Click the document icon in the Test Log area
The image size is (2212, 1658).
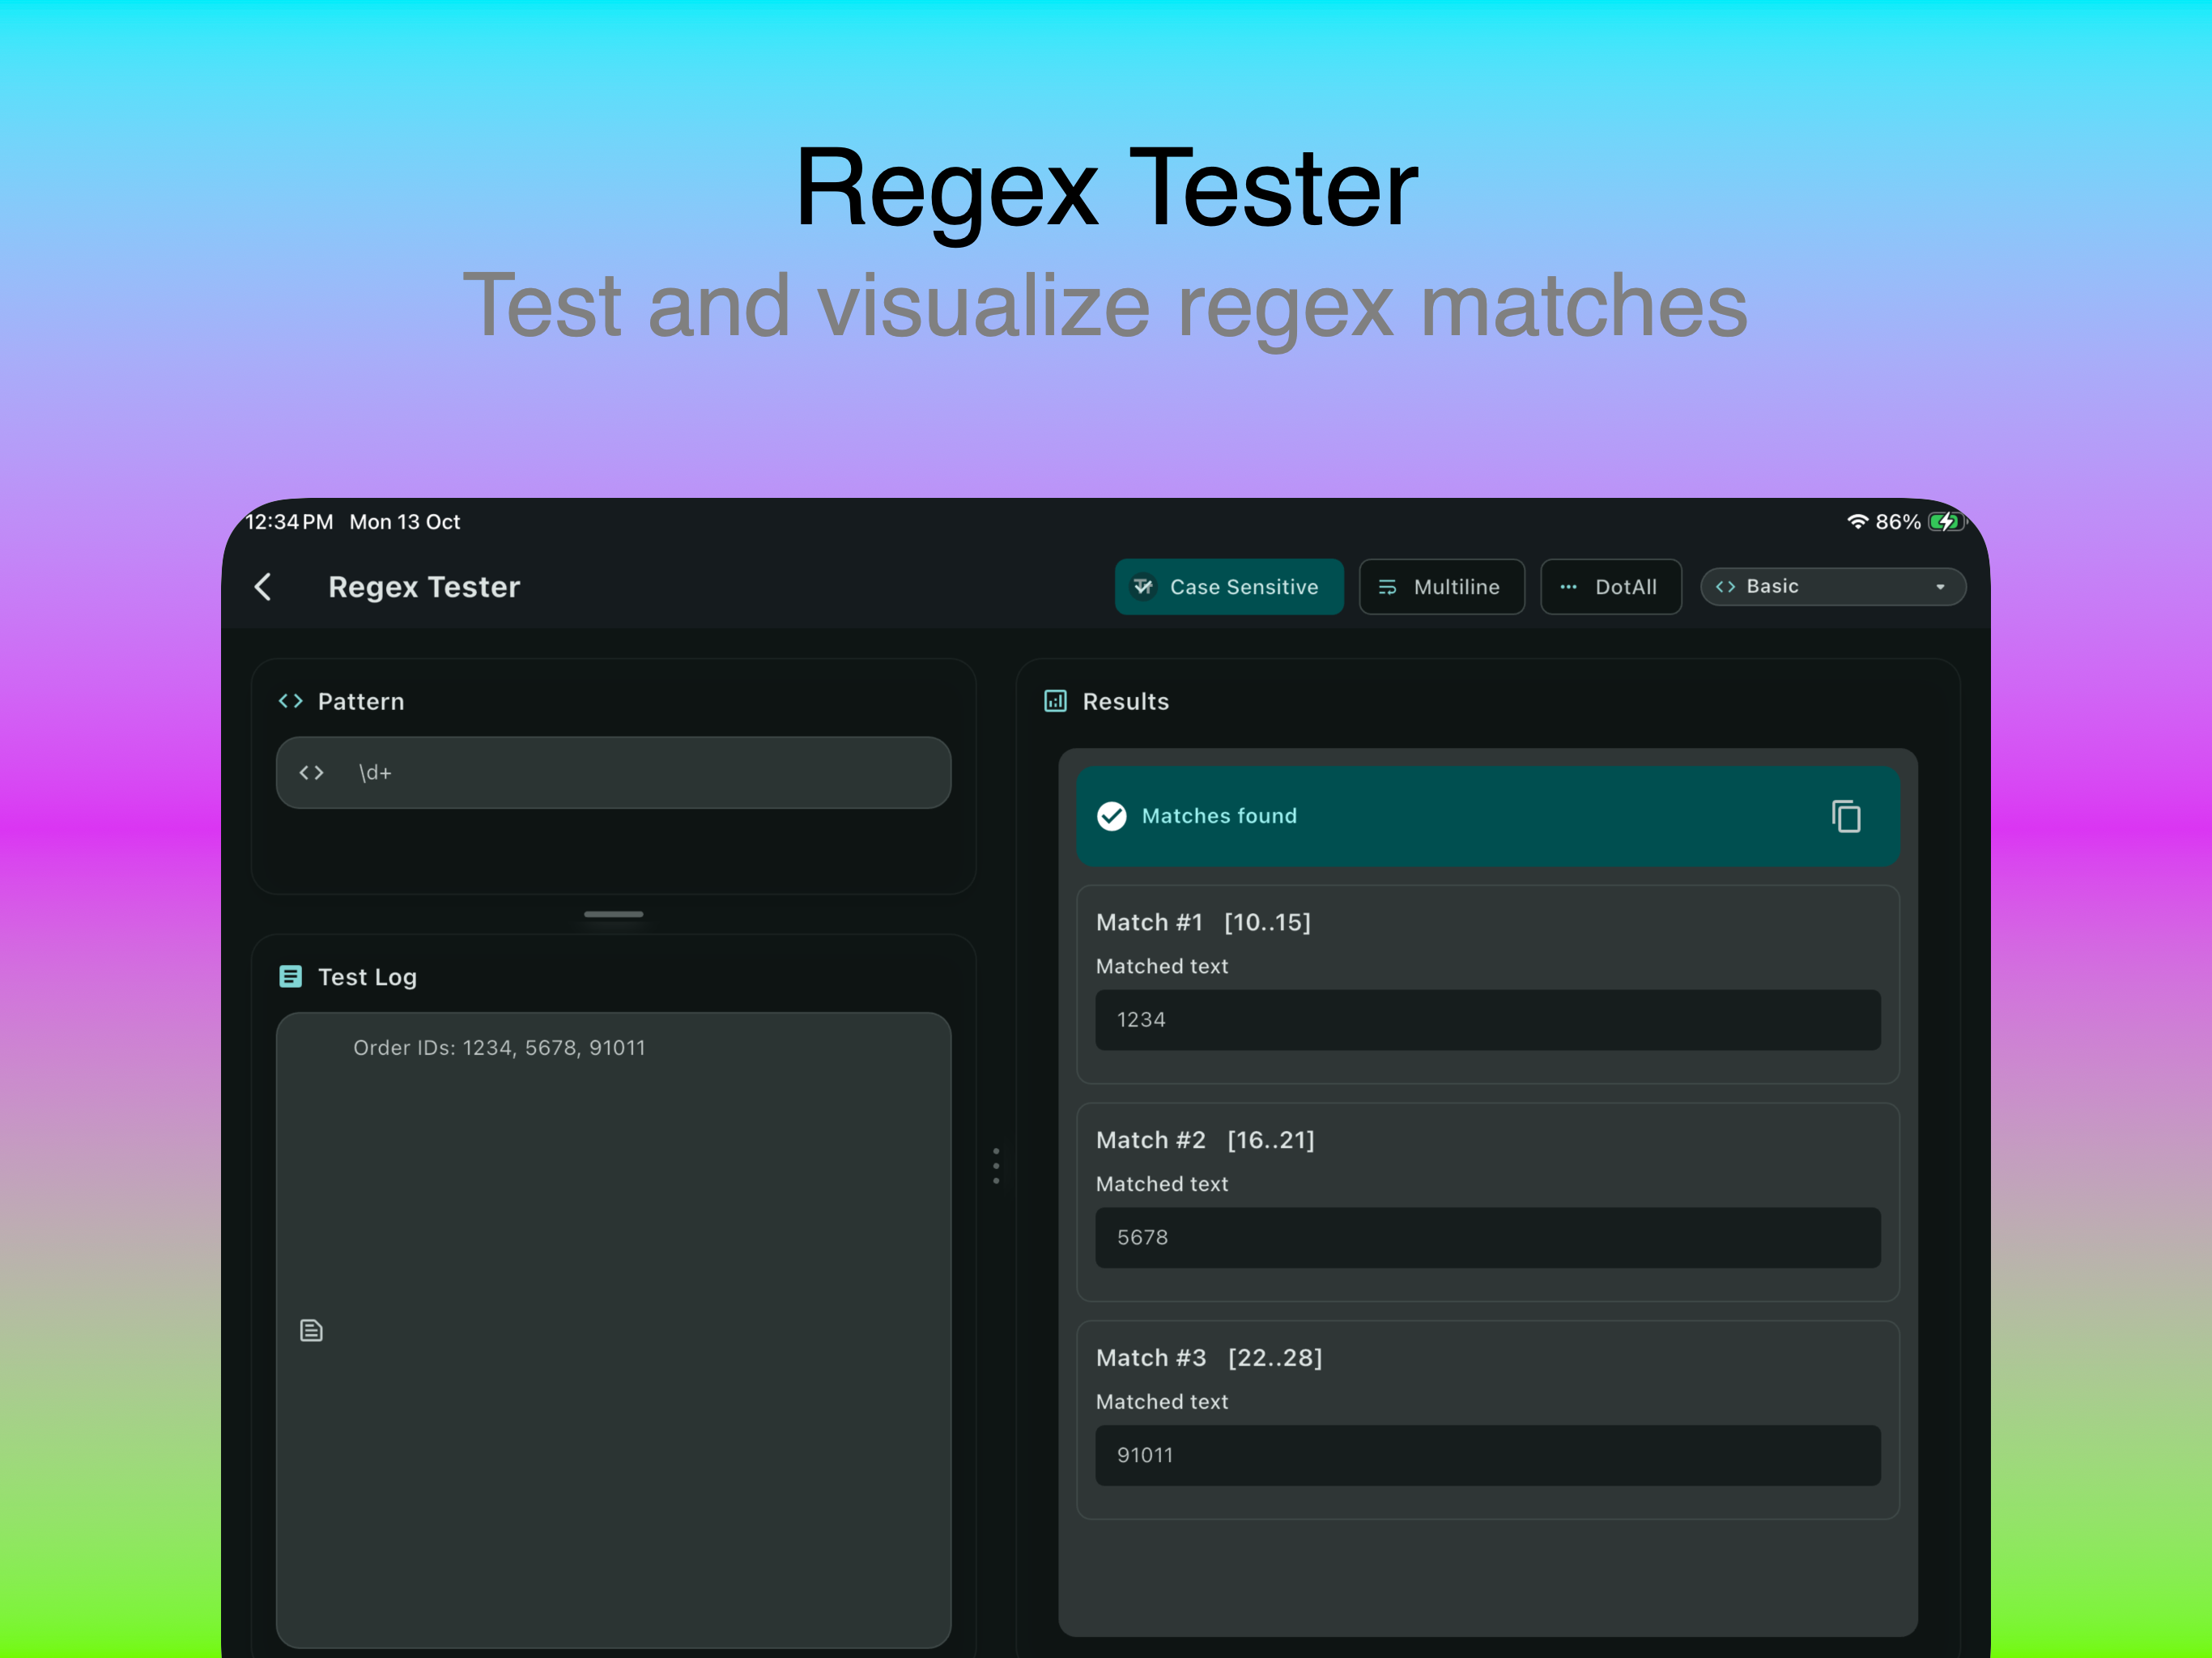311,1330
